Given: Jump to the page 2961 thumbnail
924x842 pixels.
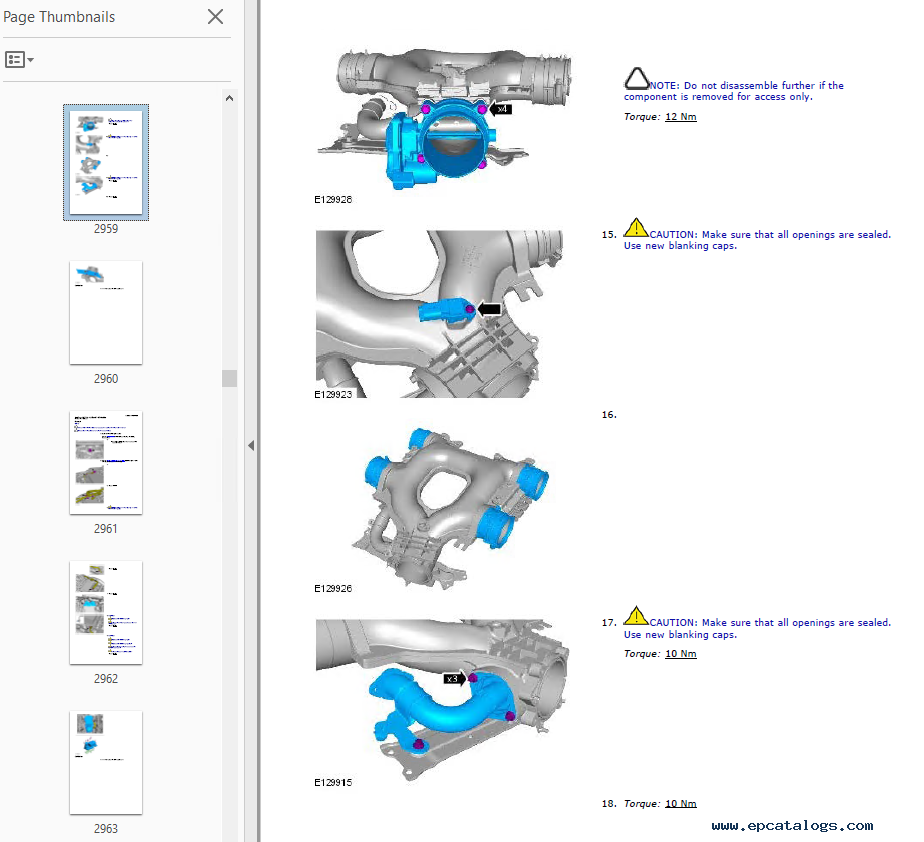Looking at the screenshot, I should point(106,462).
